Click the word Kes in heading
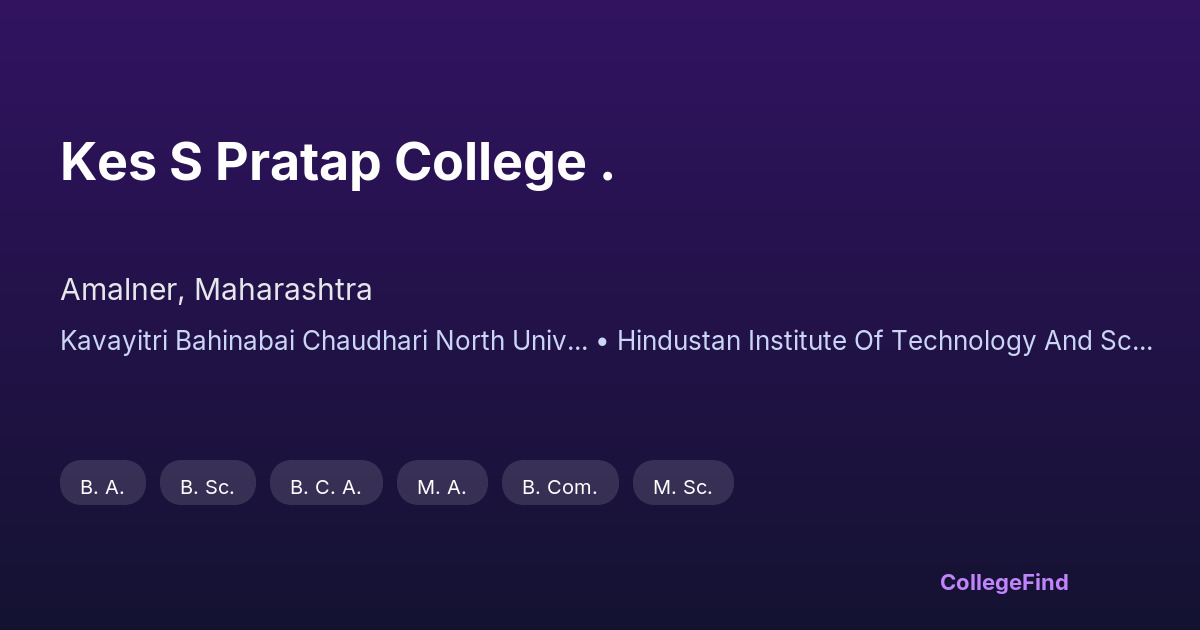 pyautogui.click(x=108, y=162)
